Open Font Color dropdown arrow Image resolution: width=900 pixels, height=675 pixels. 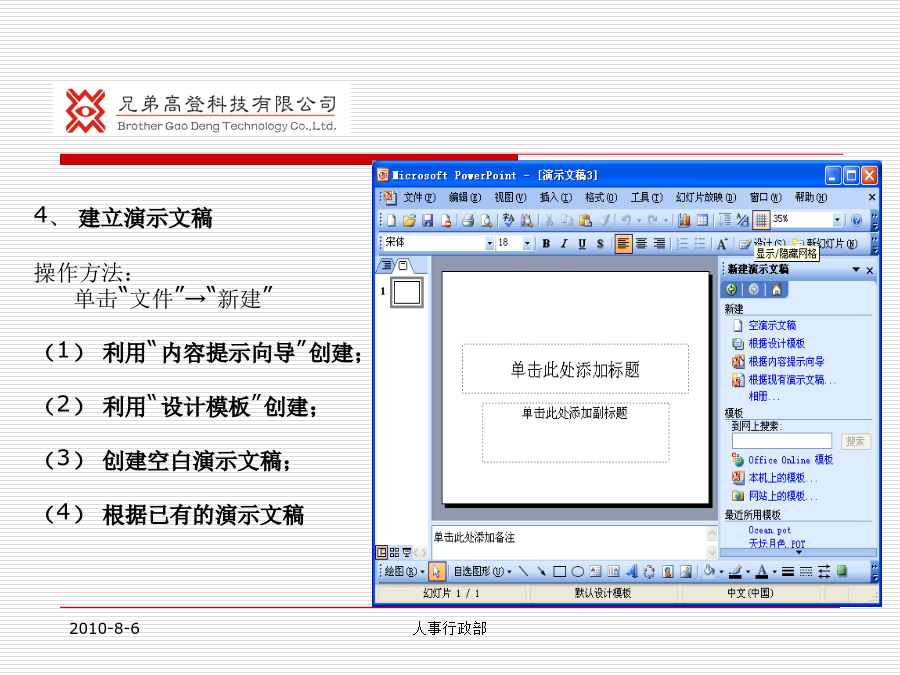tap(774, 572)
